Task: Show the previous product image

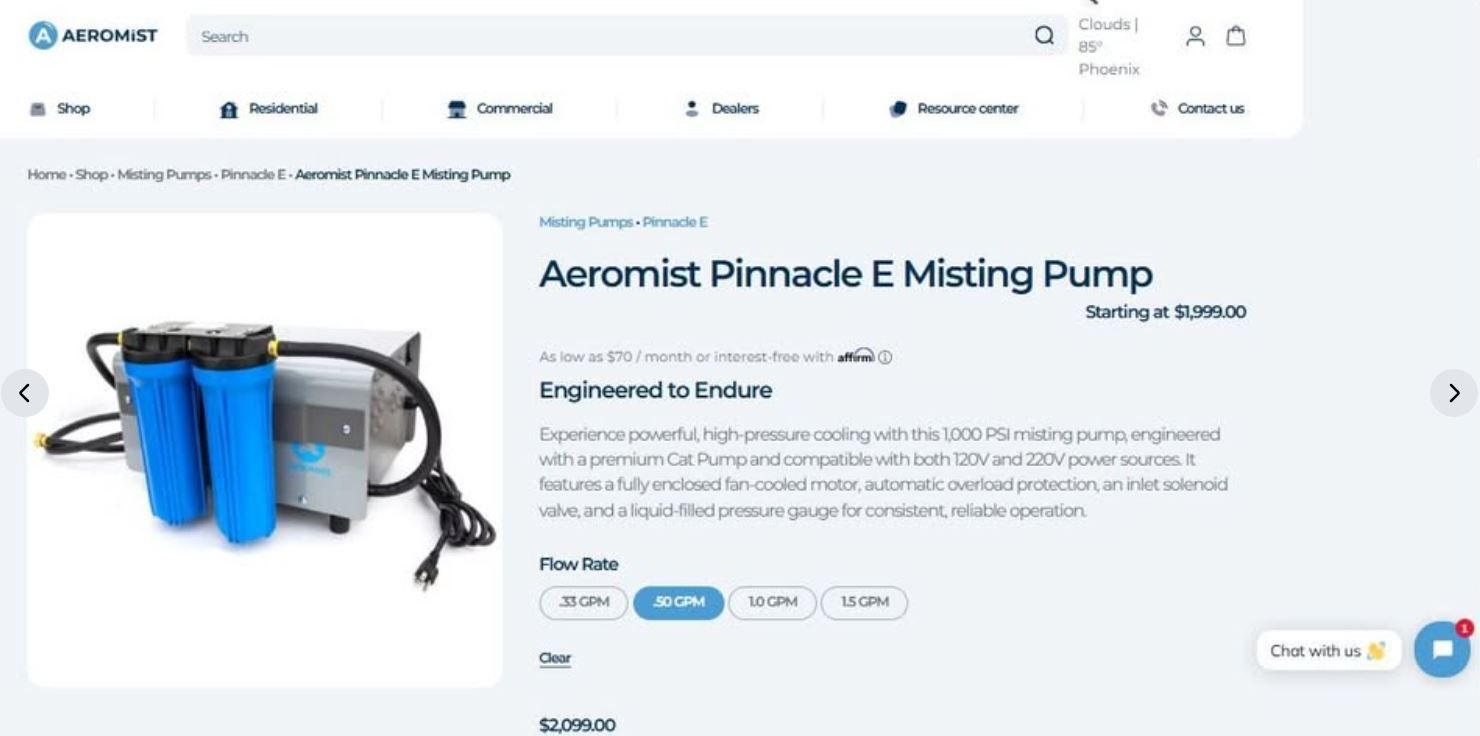Action: [x=25, y=393]
